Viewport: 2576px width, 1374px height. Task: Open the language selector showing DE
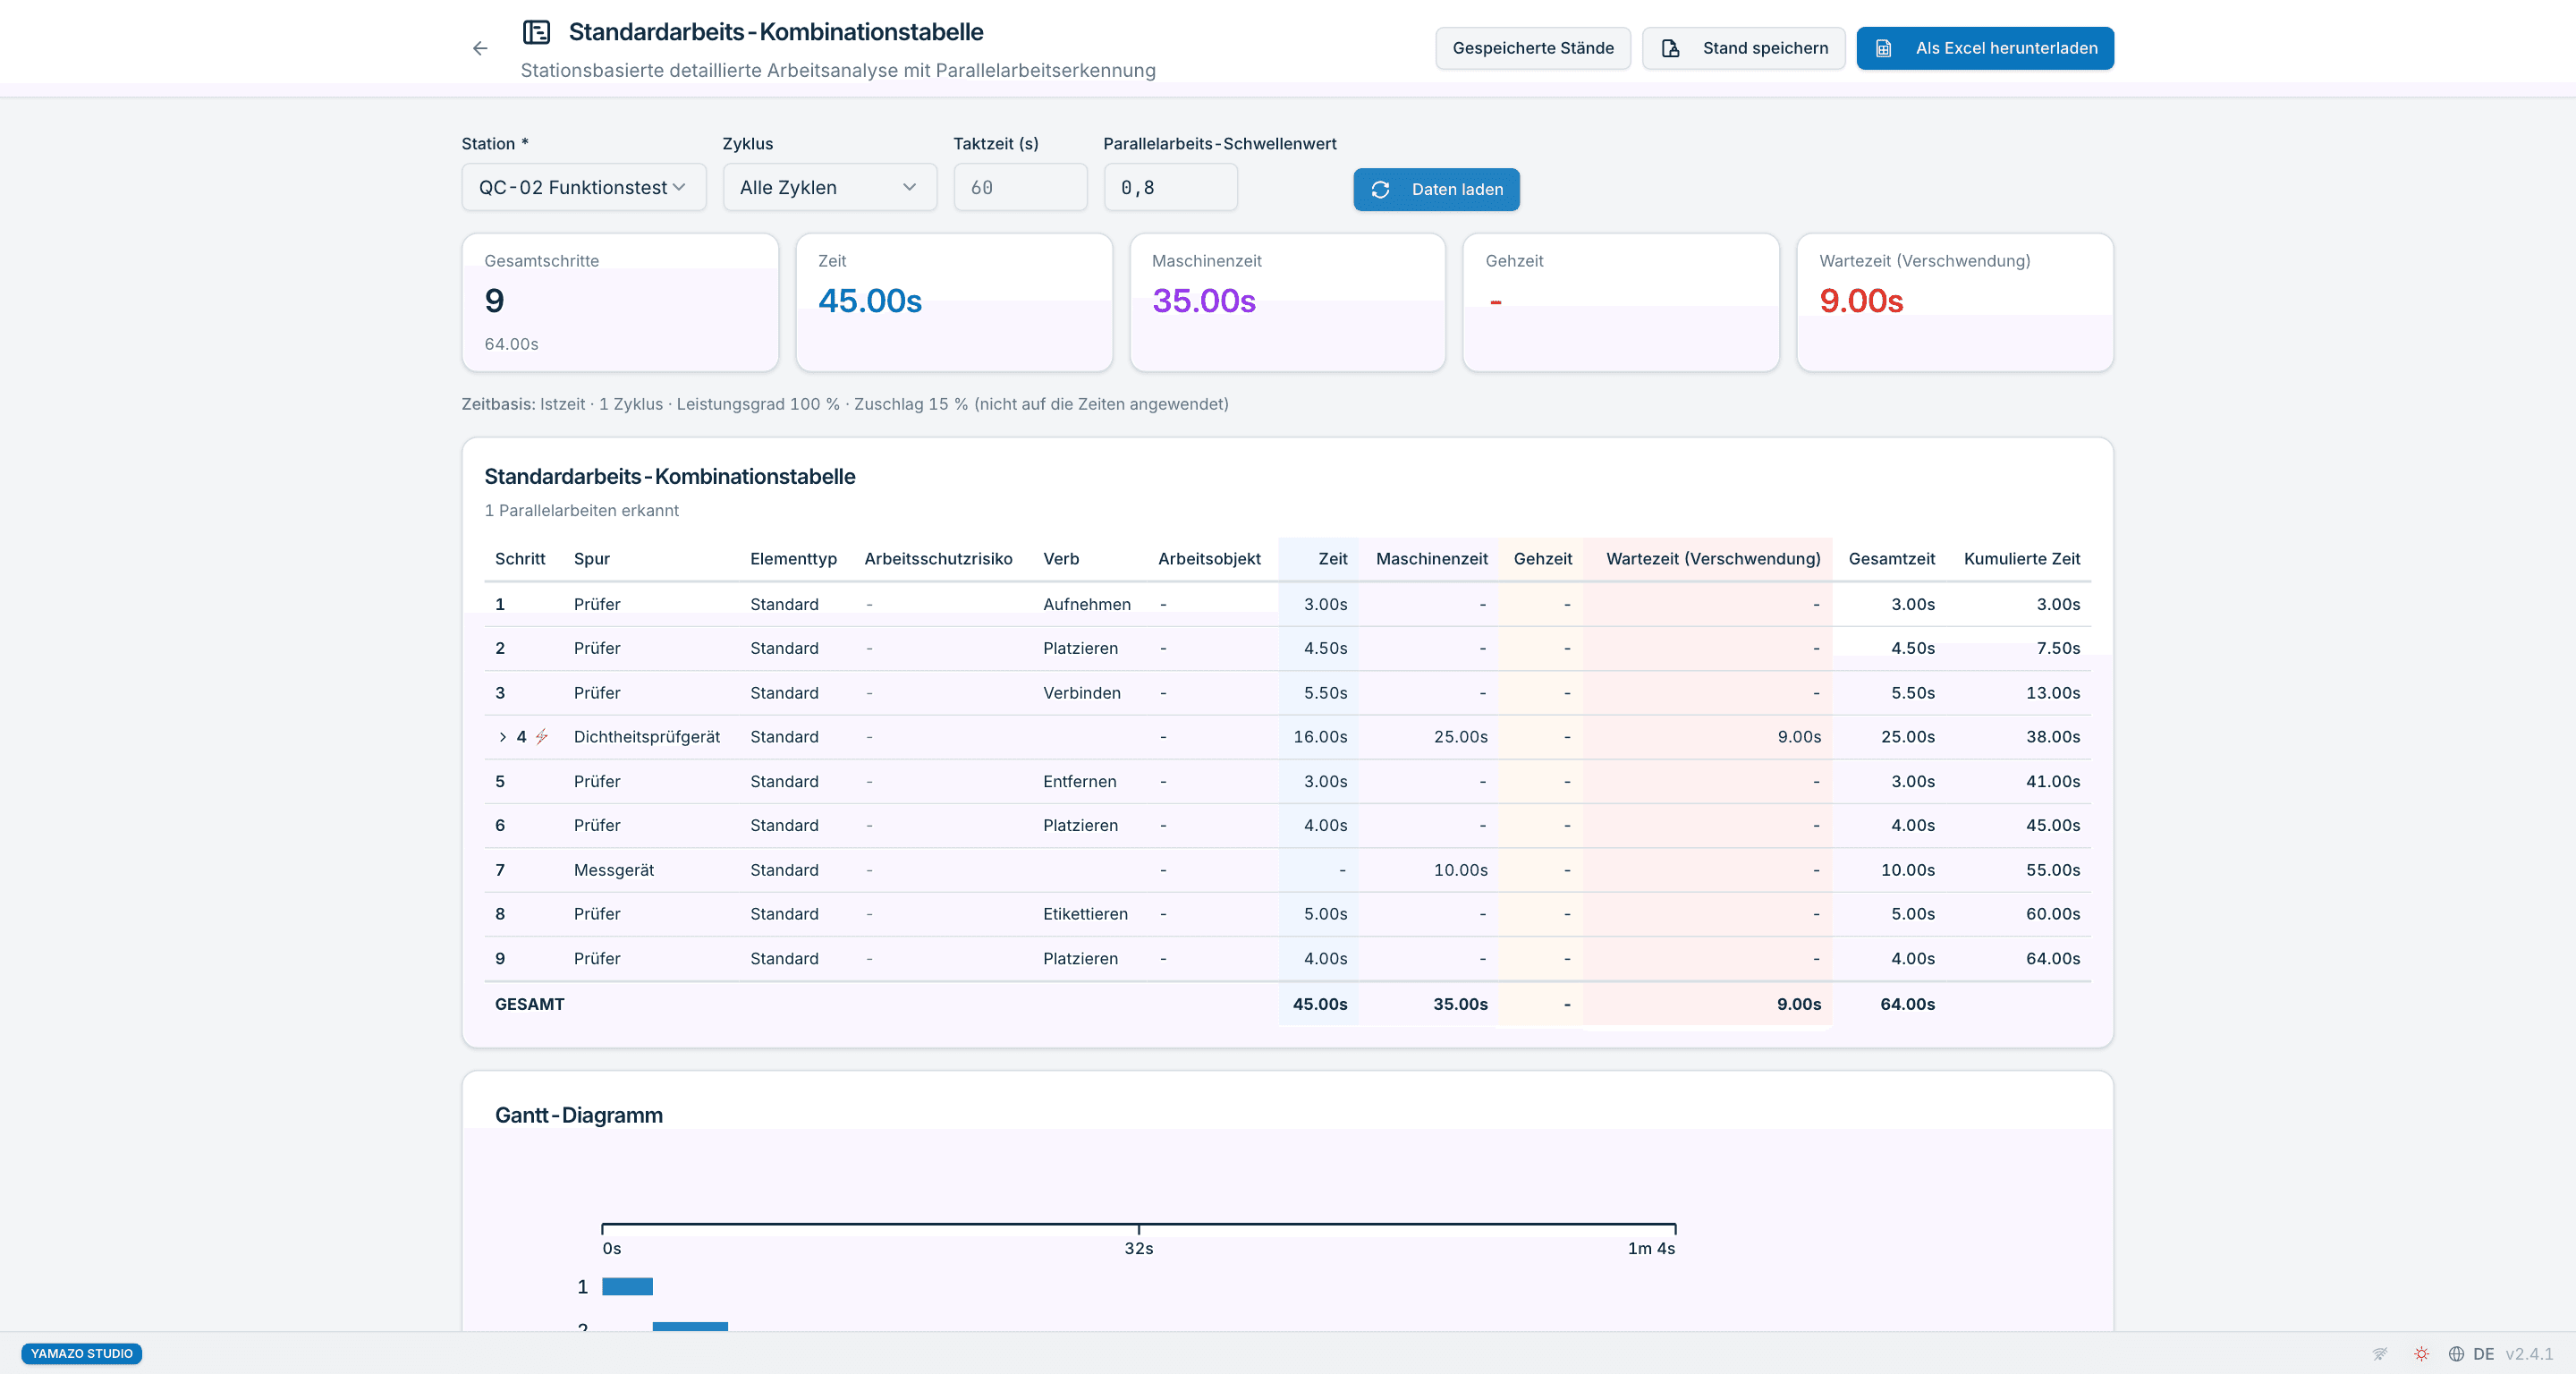click(2471, 1353)
